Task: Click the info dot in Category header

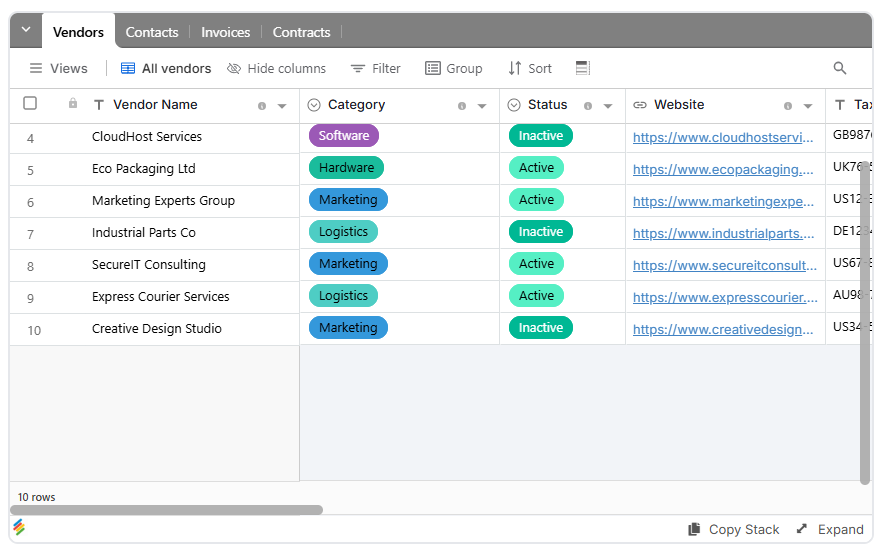Action: (x=462, y=106)
